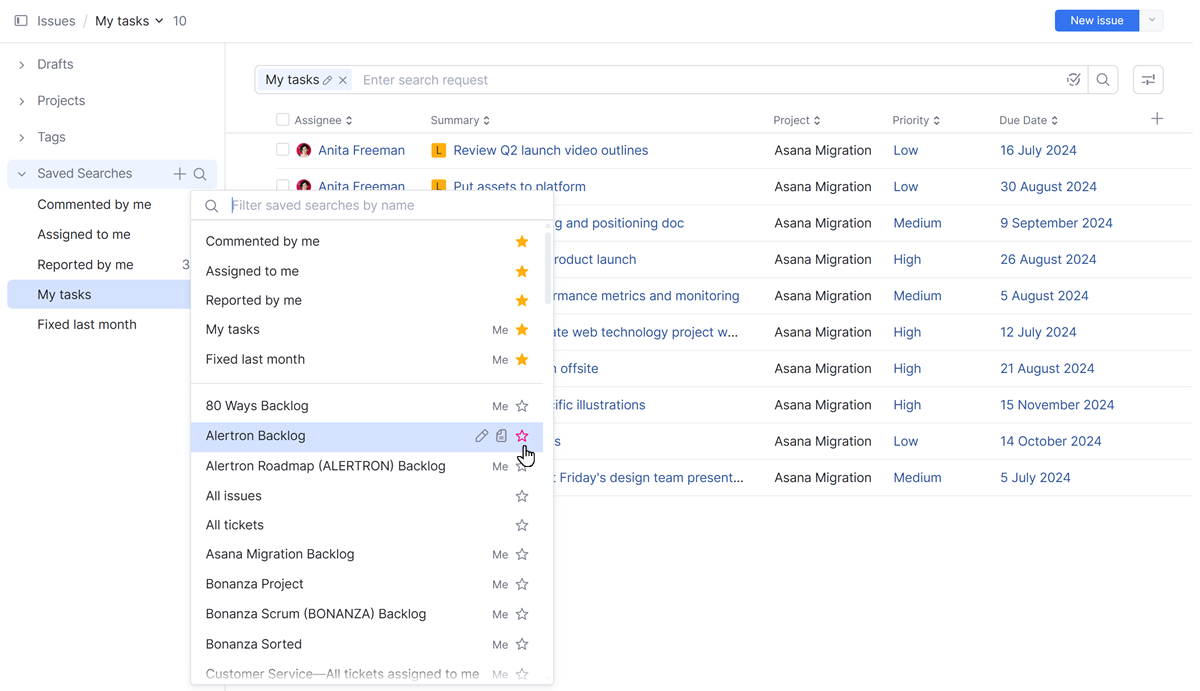Image resolution: width=1200 pixels, height=691 pixels.
Task: Collapse the Saved Searches section
Action: coord(22,173)
